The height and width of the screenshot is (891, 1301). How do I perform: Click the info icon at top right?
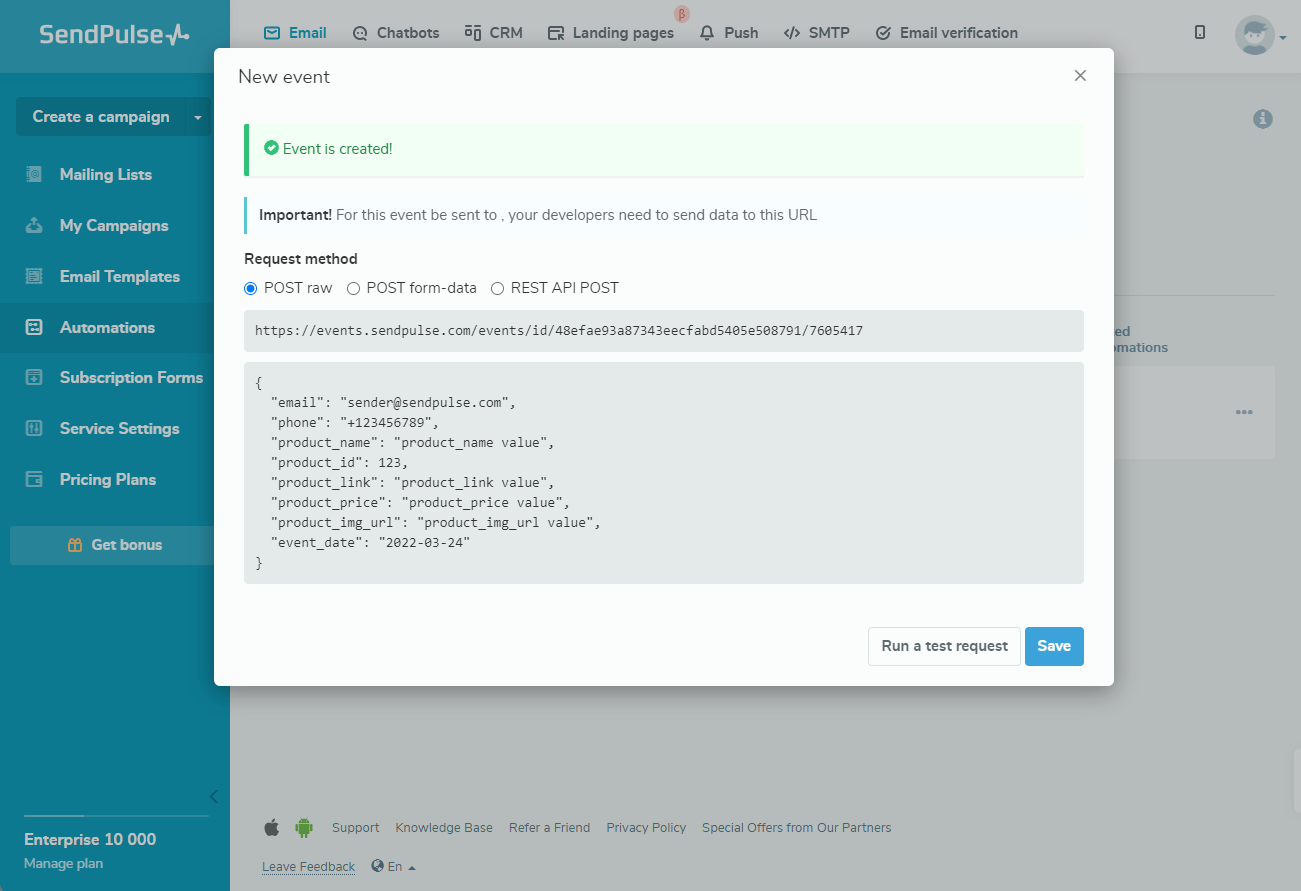pyautogui.click(x=1263, y=119)
